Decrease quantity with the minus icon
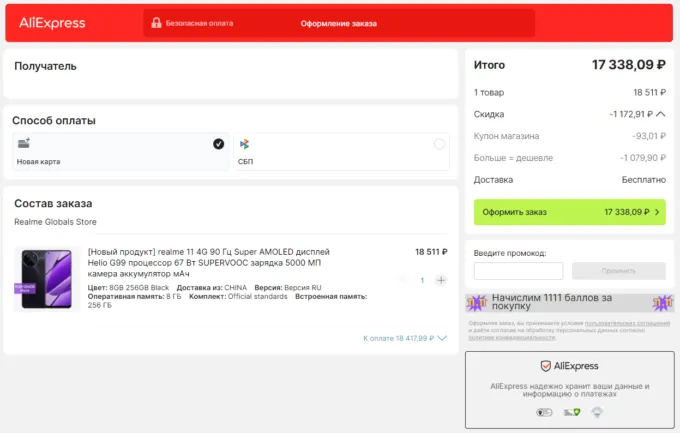Screen dimensions: 680x433 [403, 280]
